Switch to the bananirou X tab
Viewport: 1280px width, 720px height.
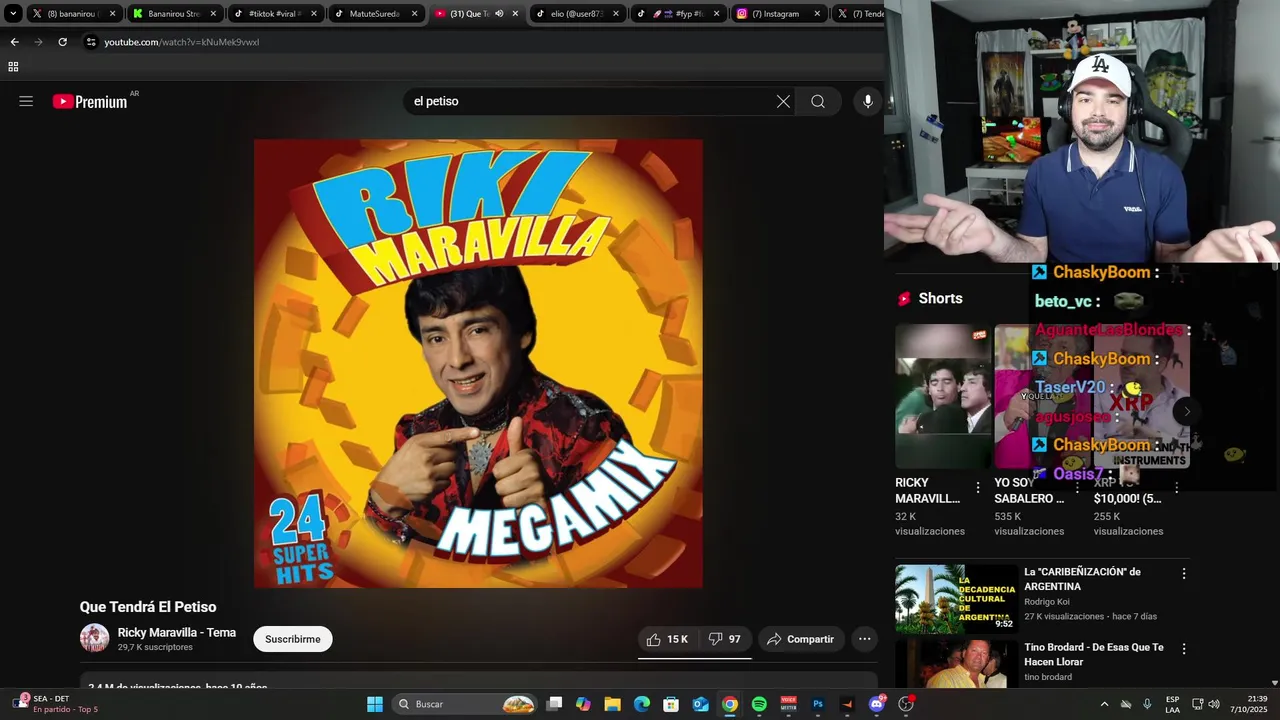[x=72, y=14]
